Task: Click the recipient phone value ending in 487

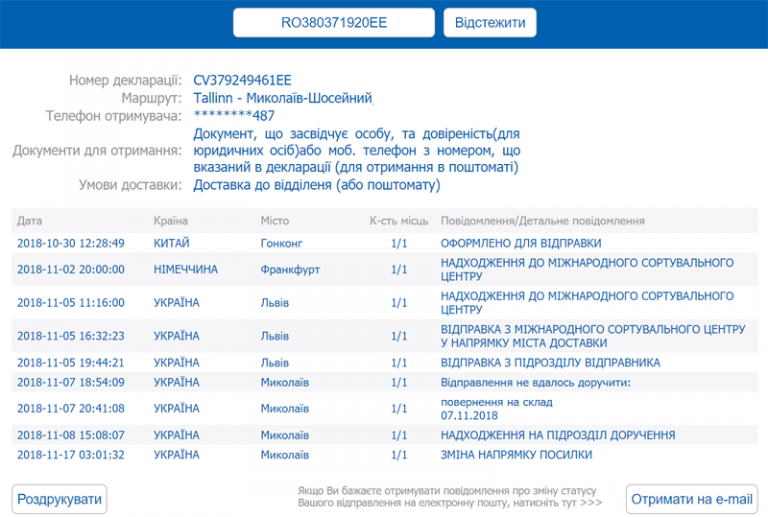Action: pyautogui.click(x=234, y=116)
